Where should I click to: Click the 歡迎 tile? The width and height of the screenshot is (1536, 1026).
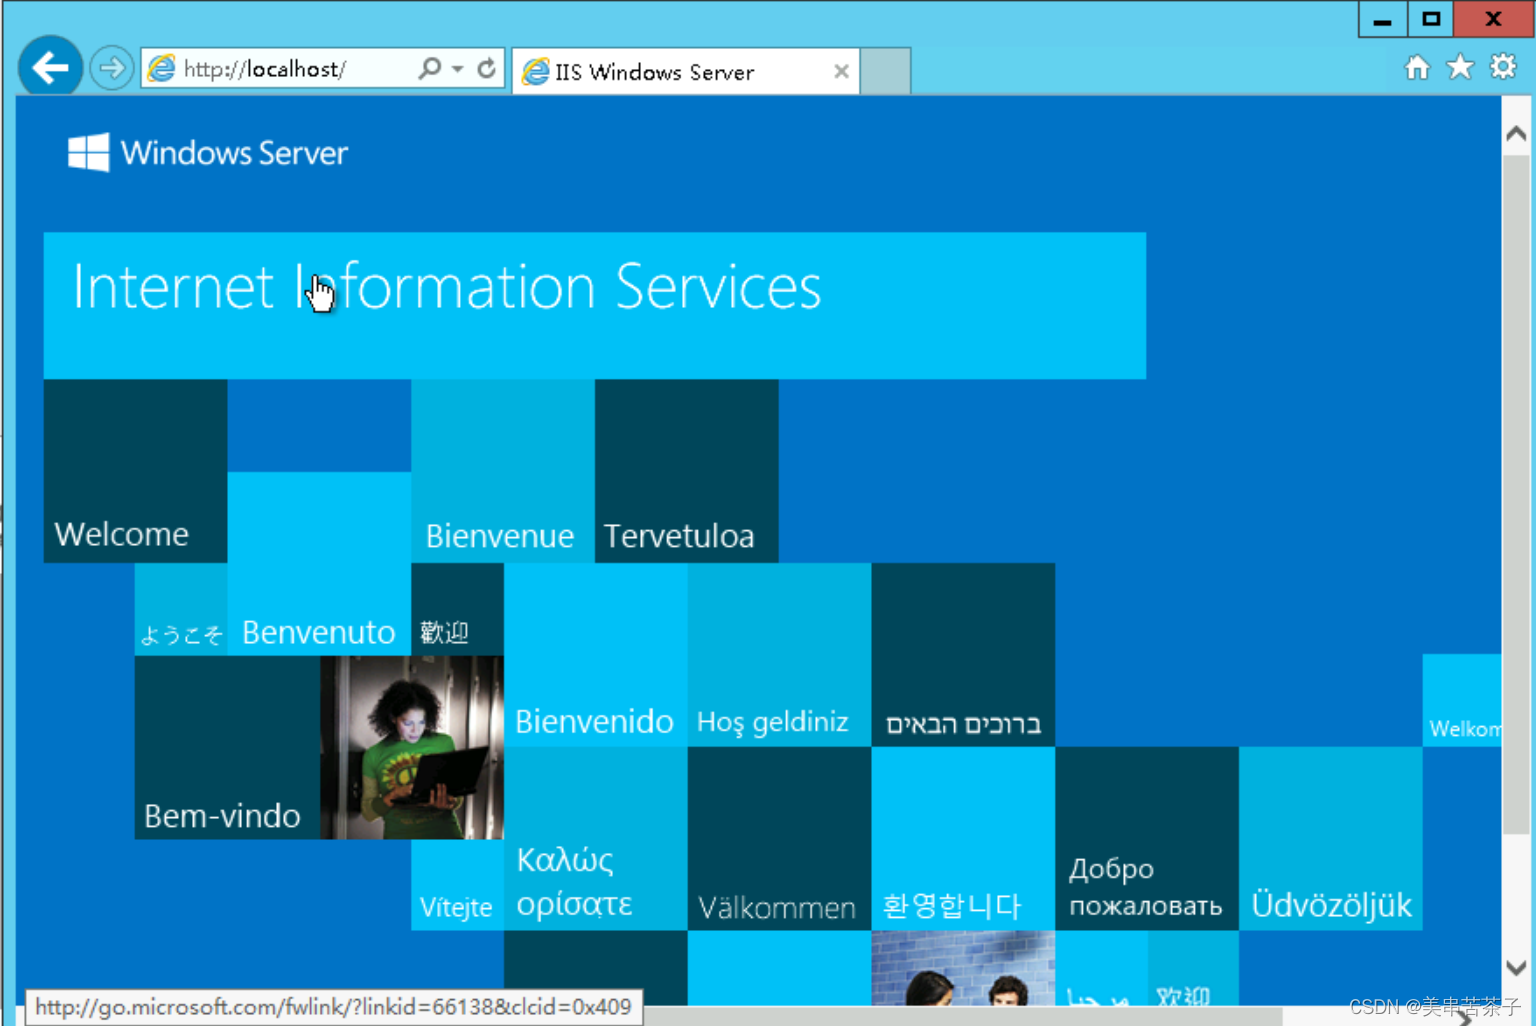tap(457, 610)
